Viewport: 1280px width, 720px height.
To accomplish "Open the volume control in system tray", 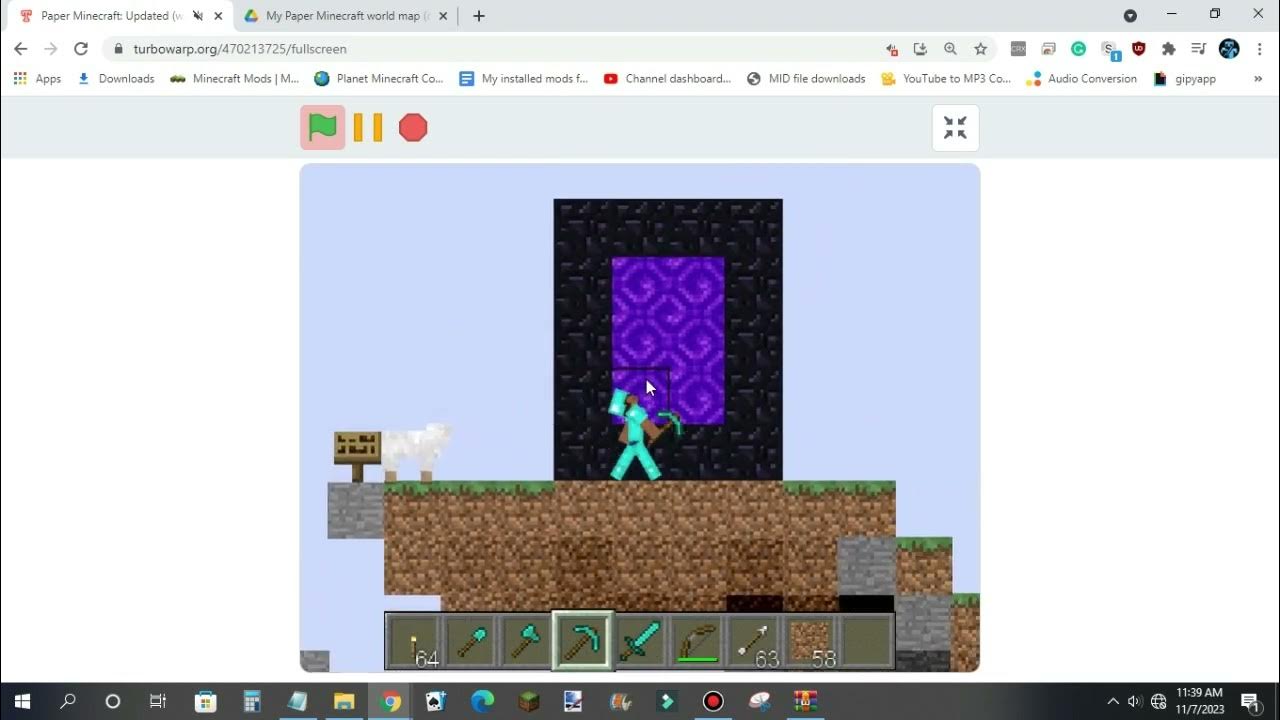I will point(1134,701).
